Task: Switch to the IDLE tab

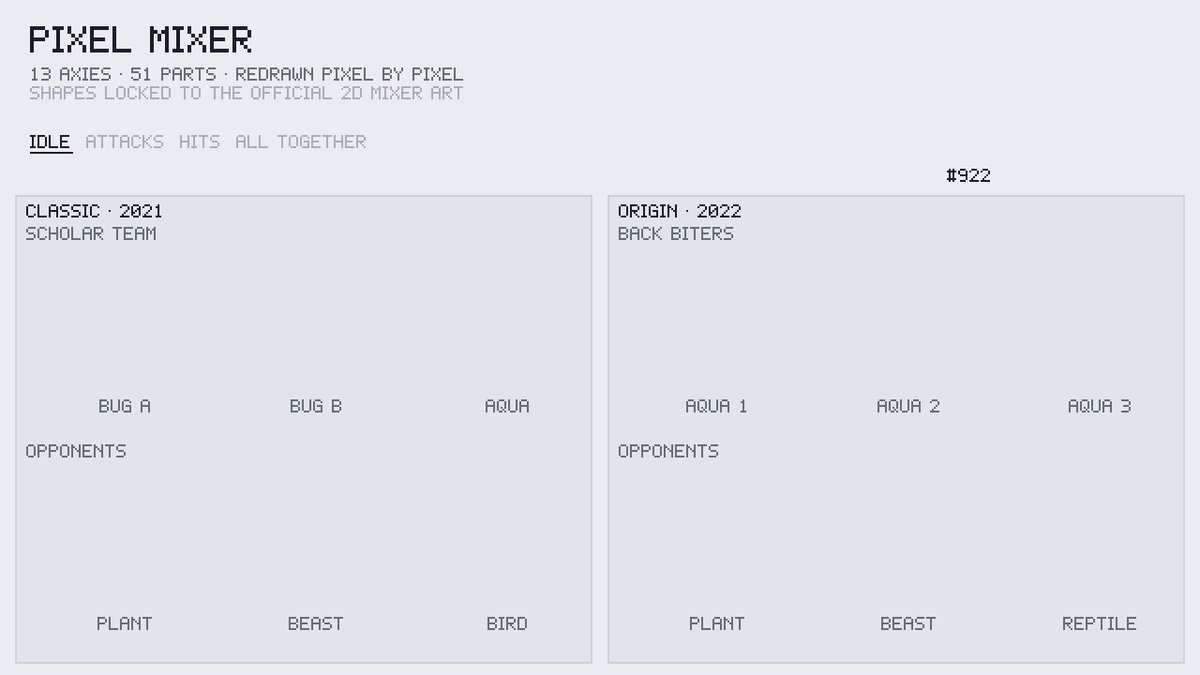Action: (50, 142)
